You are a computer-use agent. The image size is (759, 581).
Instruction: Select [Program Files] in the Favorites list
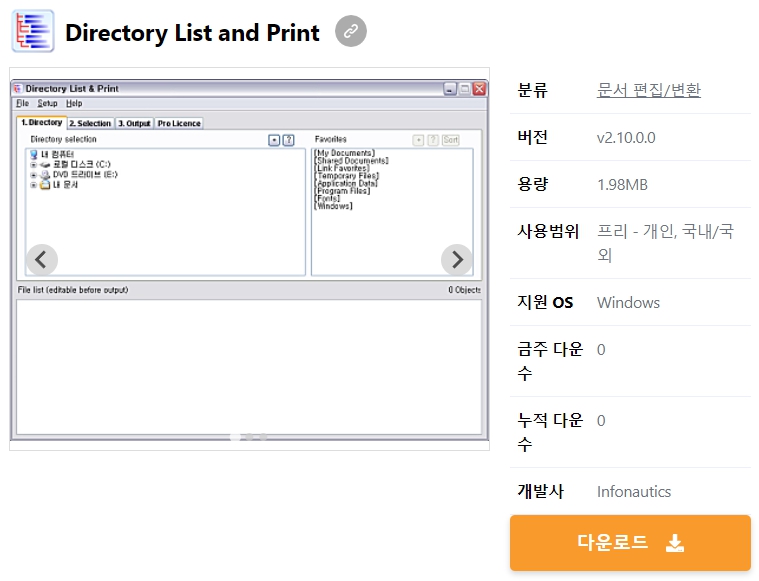point(342,191)
